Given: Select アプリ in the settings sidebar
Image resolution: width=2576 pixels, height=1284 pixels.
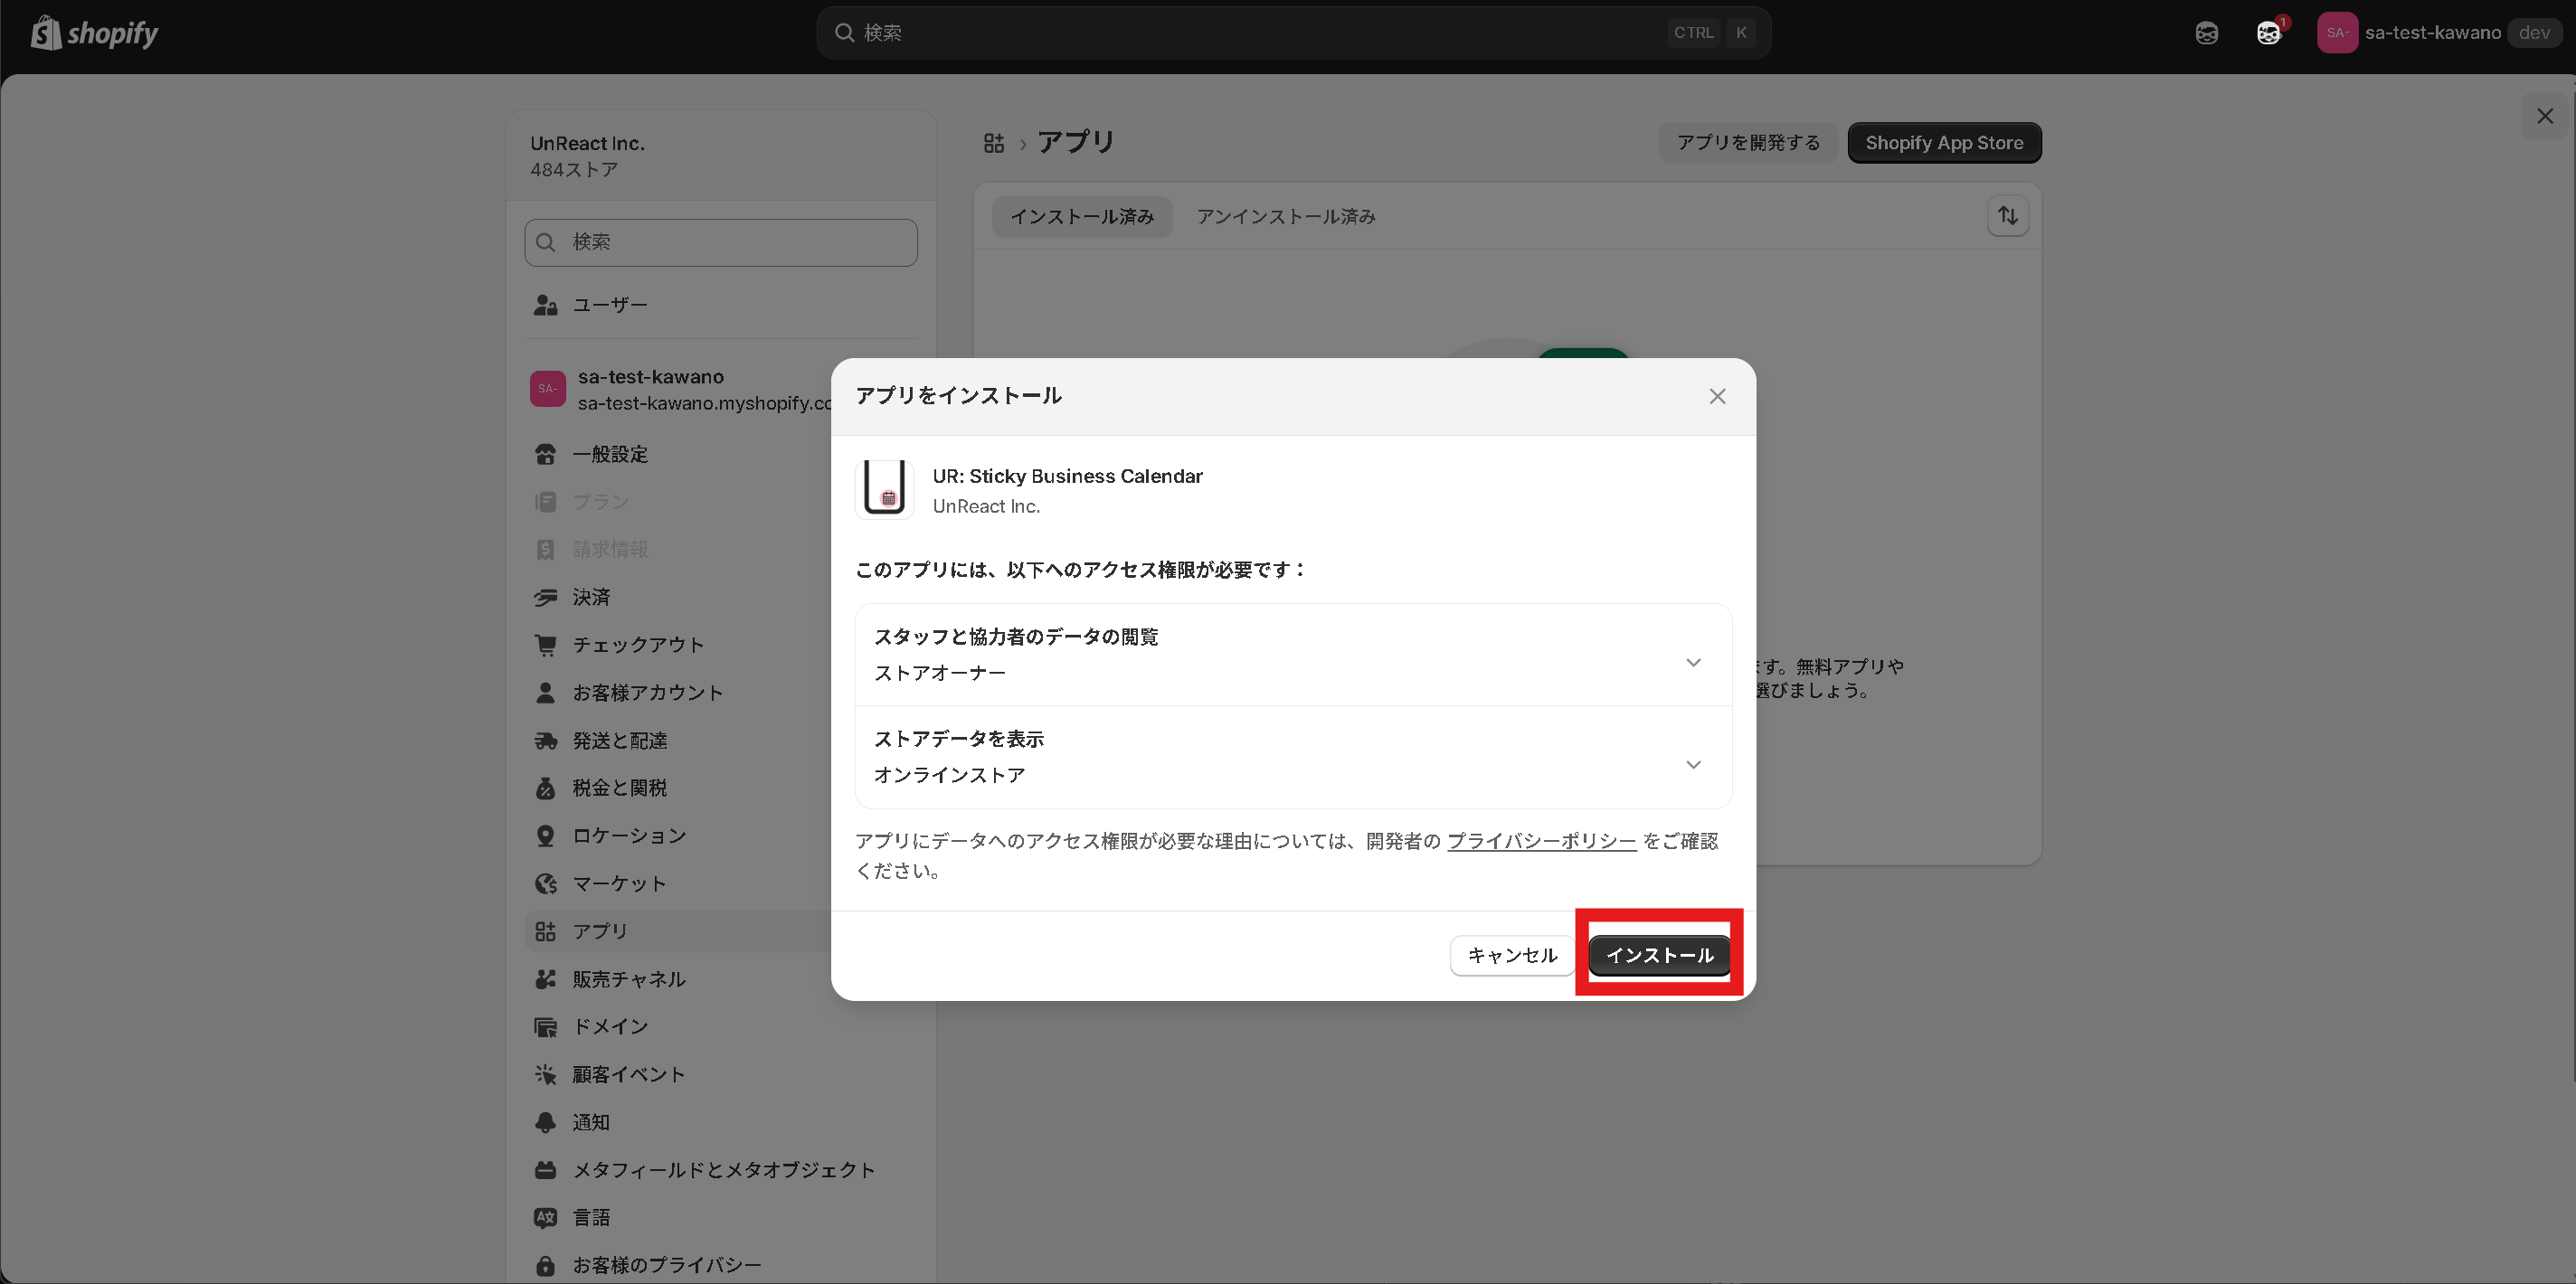Looking at the screenshot, I should (679, 931).
